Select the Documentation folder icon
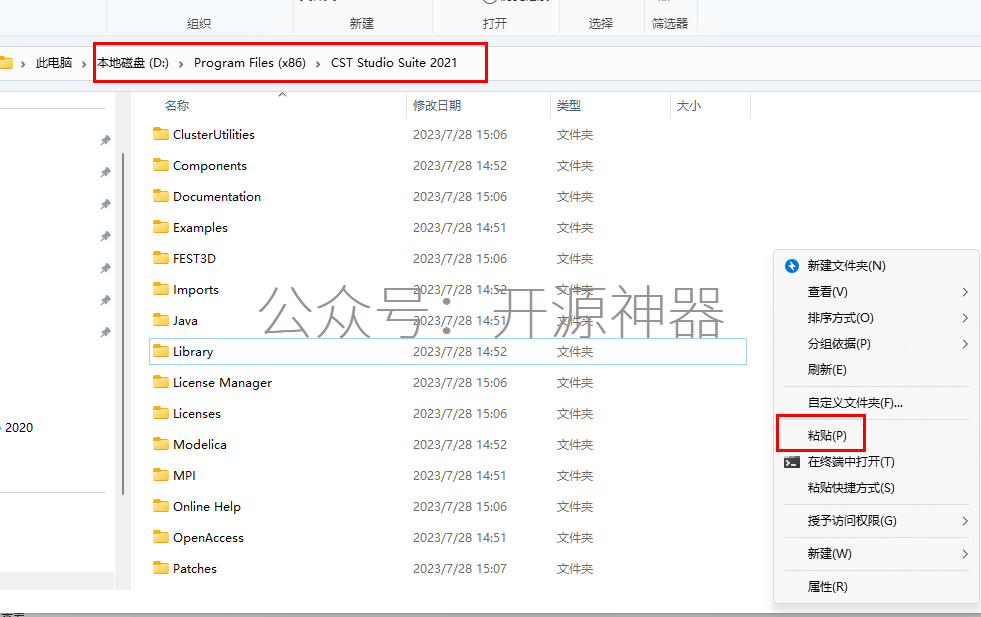Image resolution: width=981 pixels, height=617 pixels. [161, 196]
